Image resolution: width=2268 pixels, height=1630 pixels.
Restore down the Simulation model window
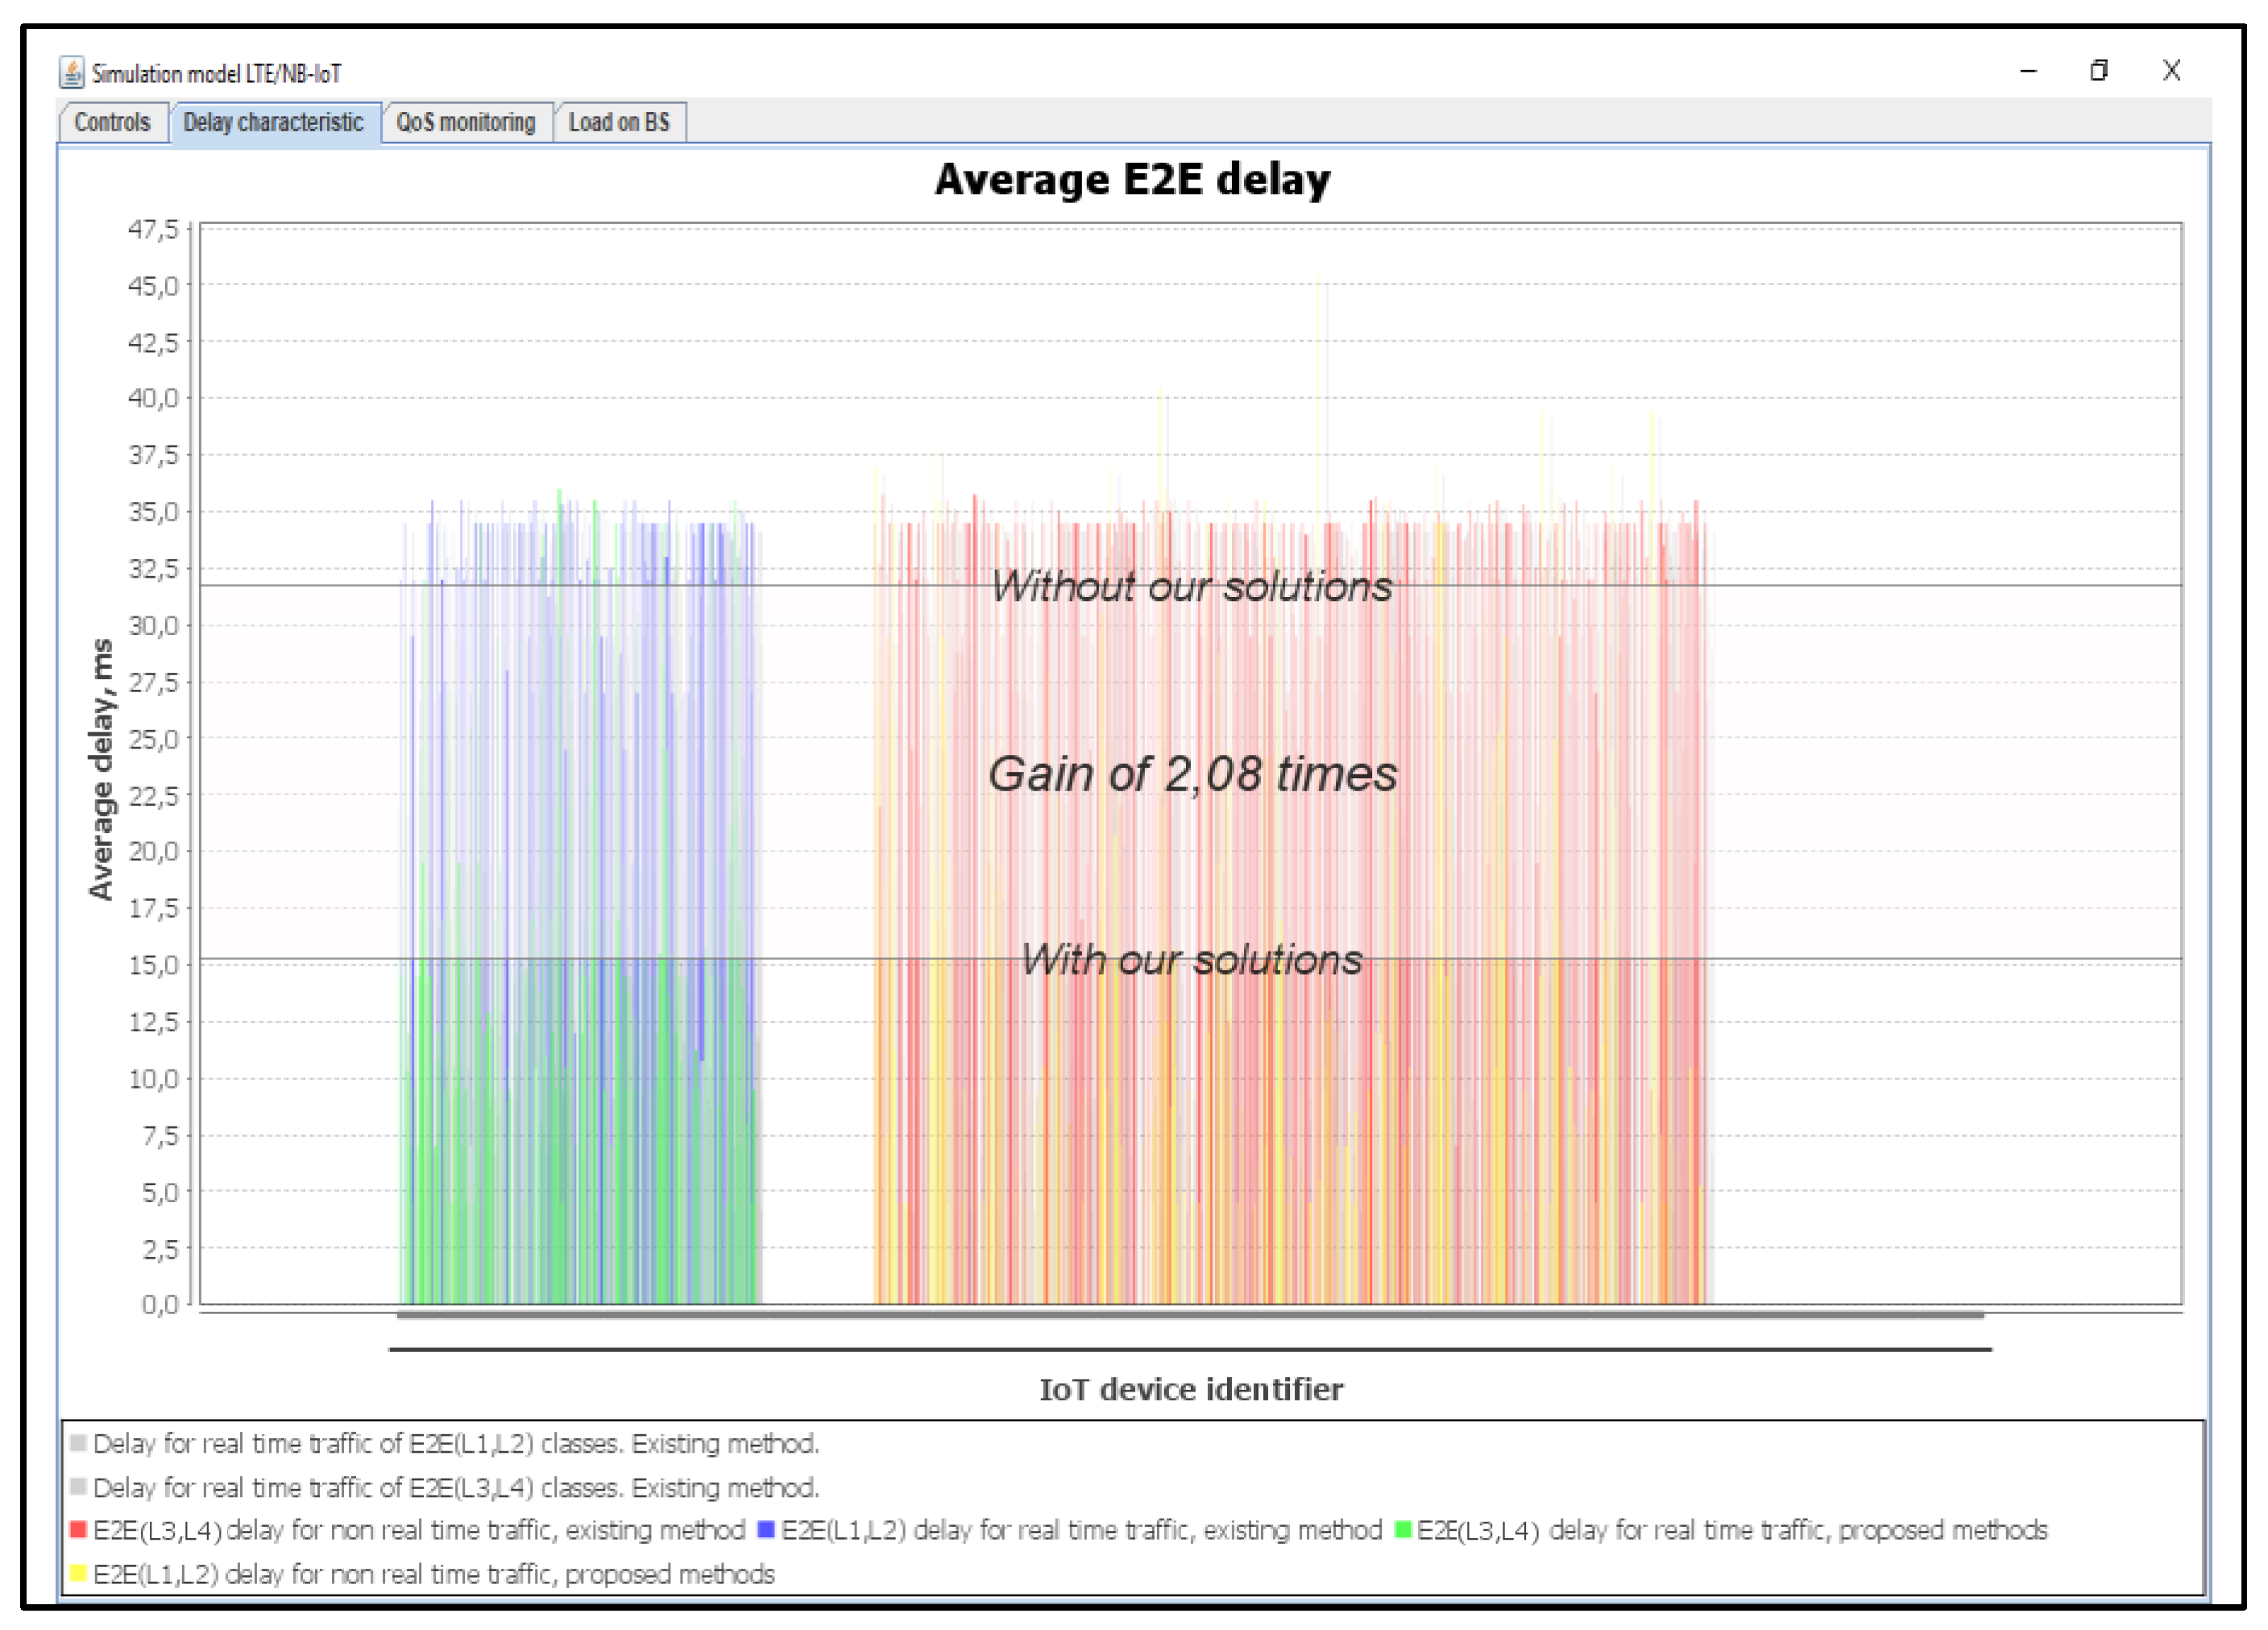pyautogui.click(x=2099, y=71)
